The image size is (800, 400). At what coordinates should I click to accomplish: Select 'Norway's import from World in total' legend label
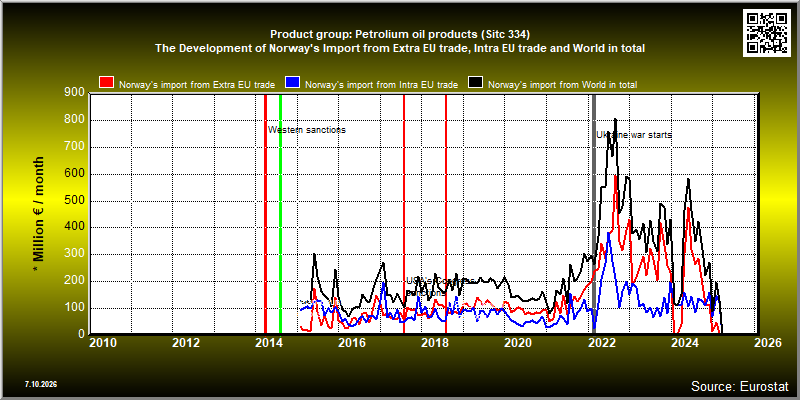click(x=563, y=85)
